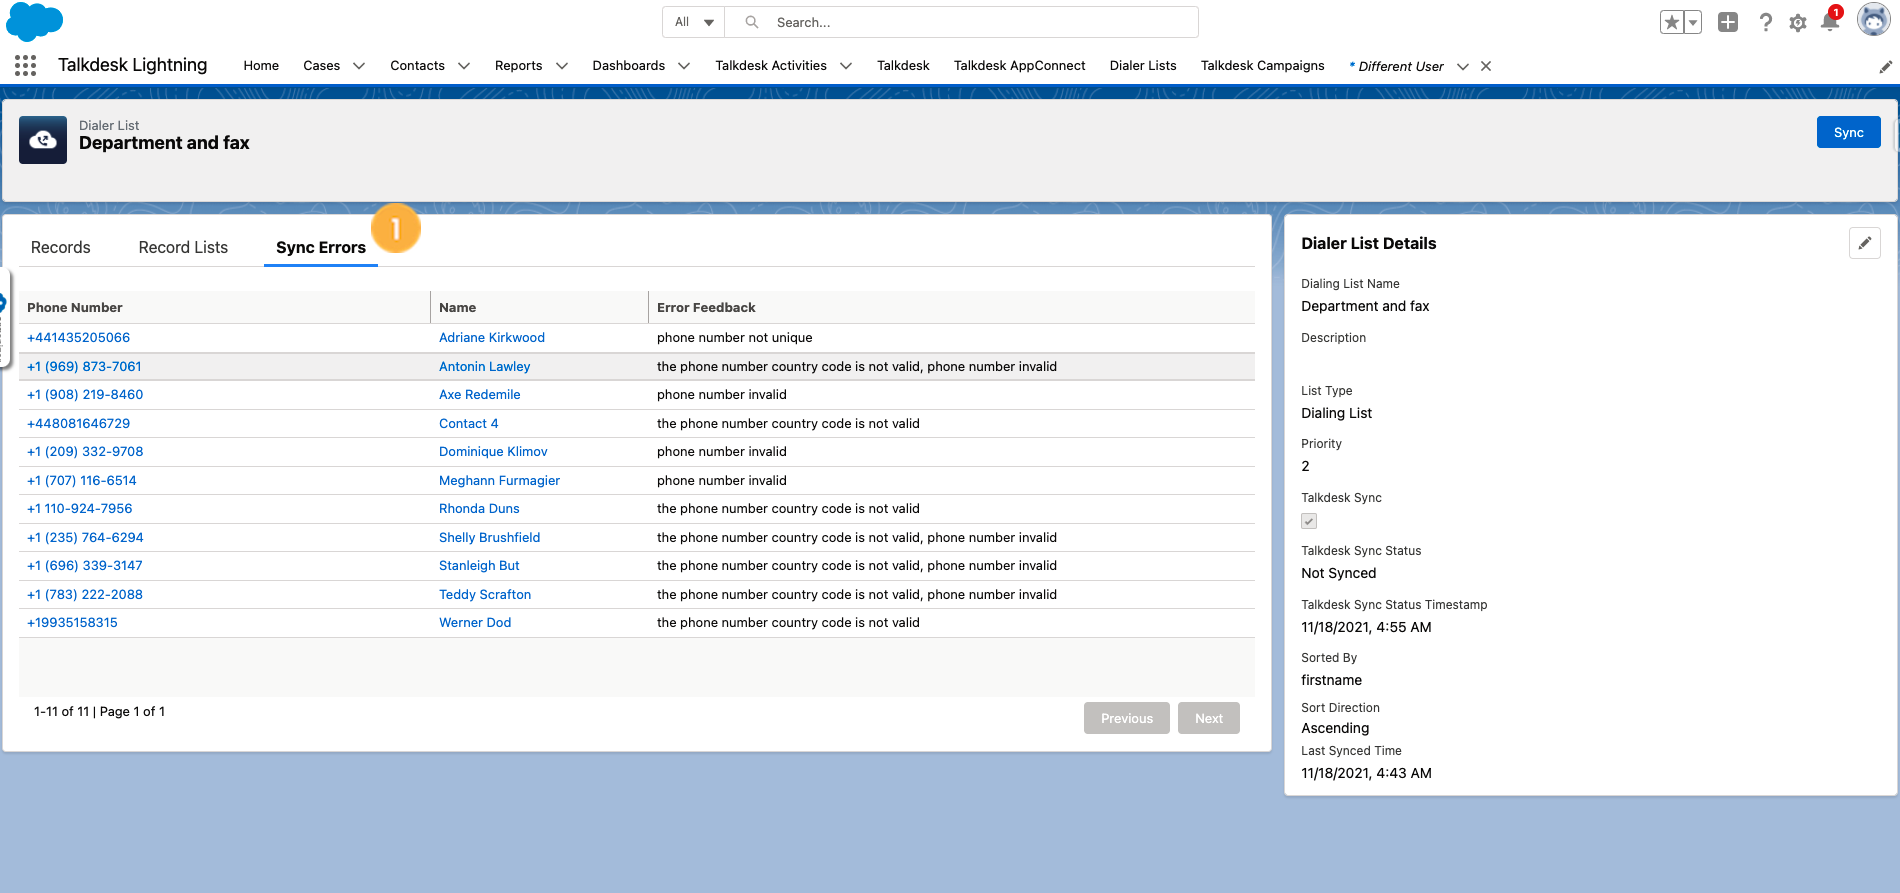This screenshot has height=893, width=1900.
Task: Click the 'firstname' Sorted By value
Action: pyautogui.click(x=1331, y=680)
